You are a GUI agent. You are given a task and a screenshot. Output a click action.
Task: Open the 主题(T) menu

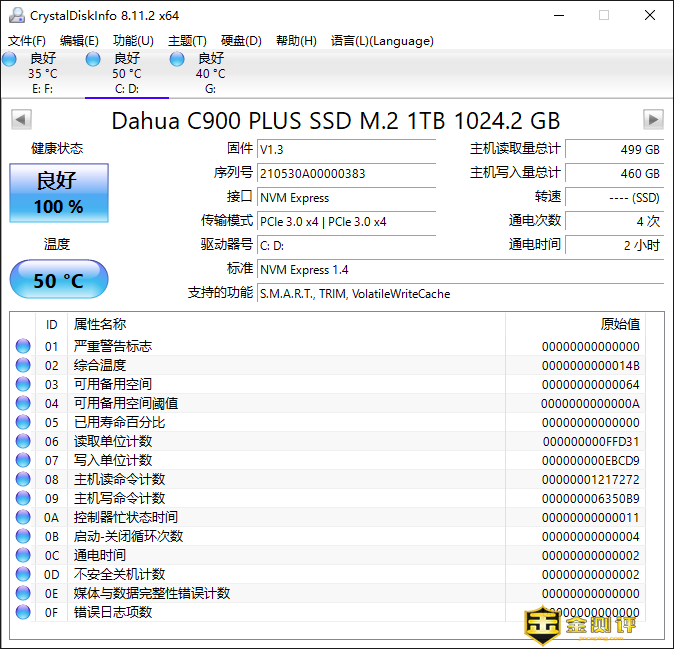pyautogui.click(x=187, y=41)
